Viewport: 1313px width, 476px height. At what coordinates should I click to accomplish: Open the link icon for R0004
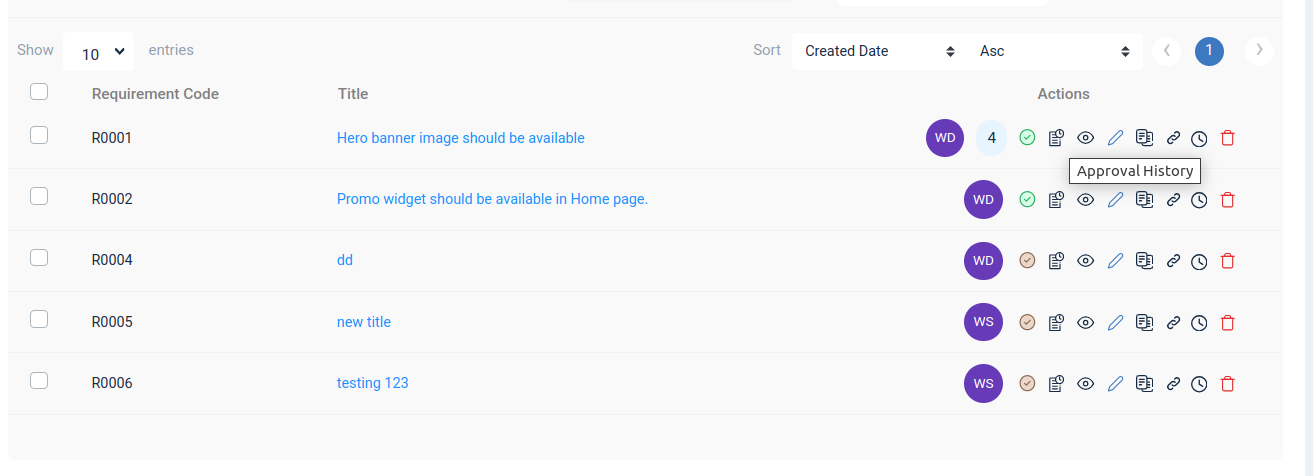(1174, 261)
